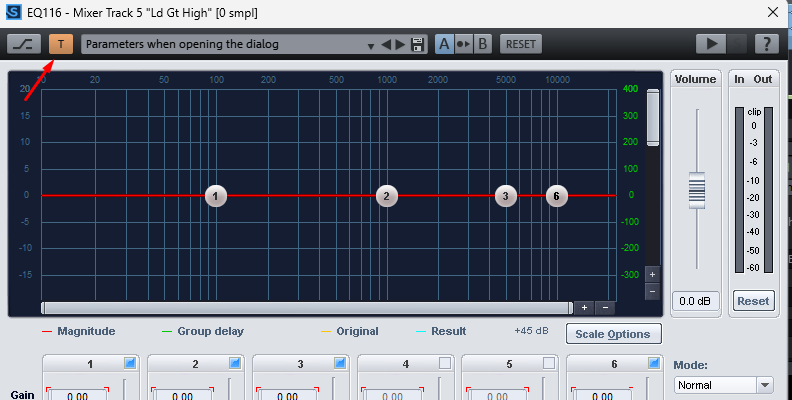
Task: Select EQ band node 6 on graph
Action: 557,196
